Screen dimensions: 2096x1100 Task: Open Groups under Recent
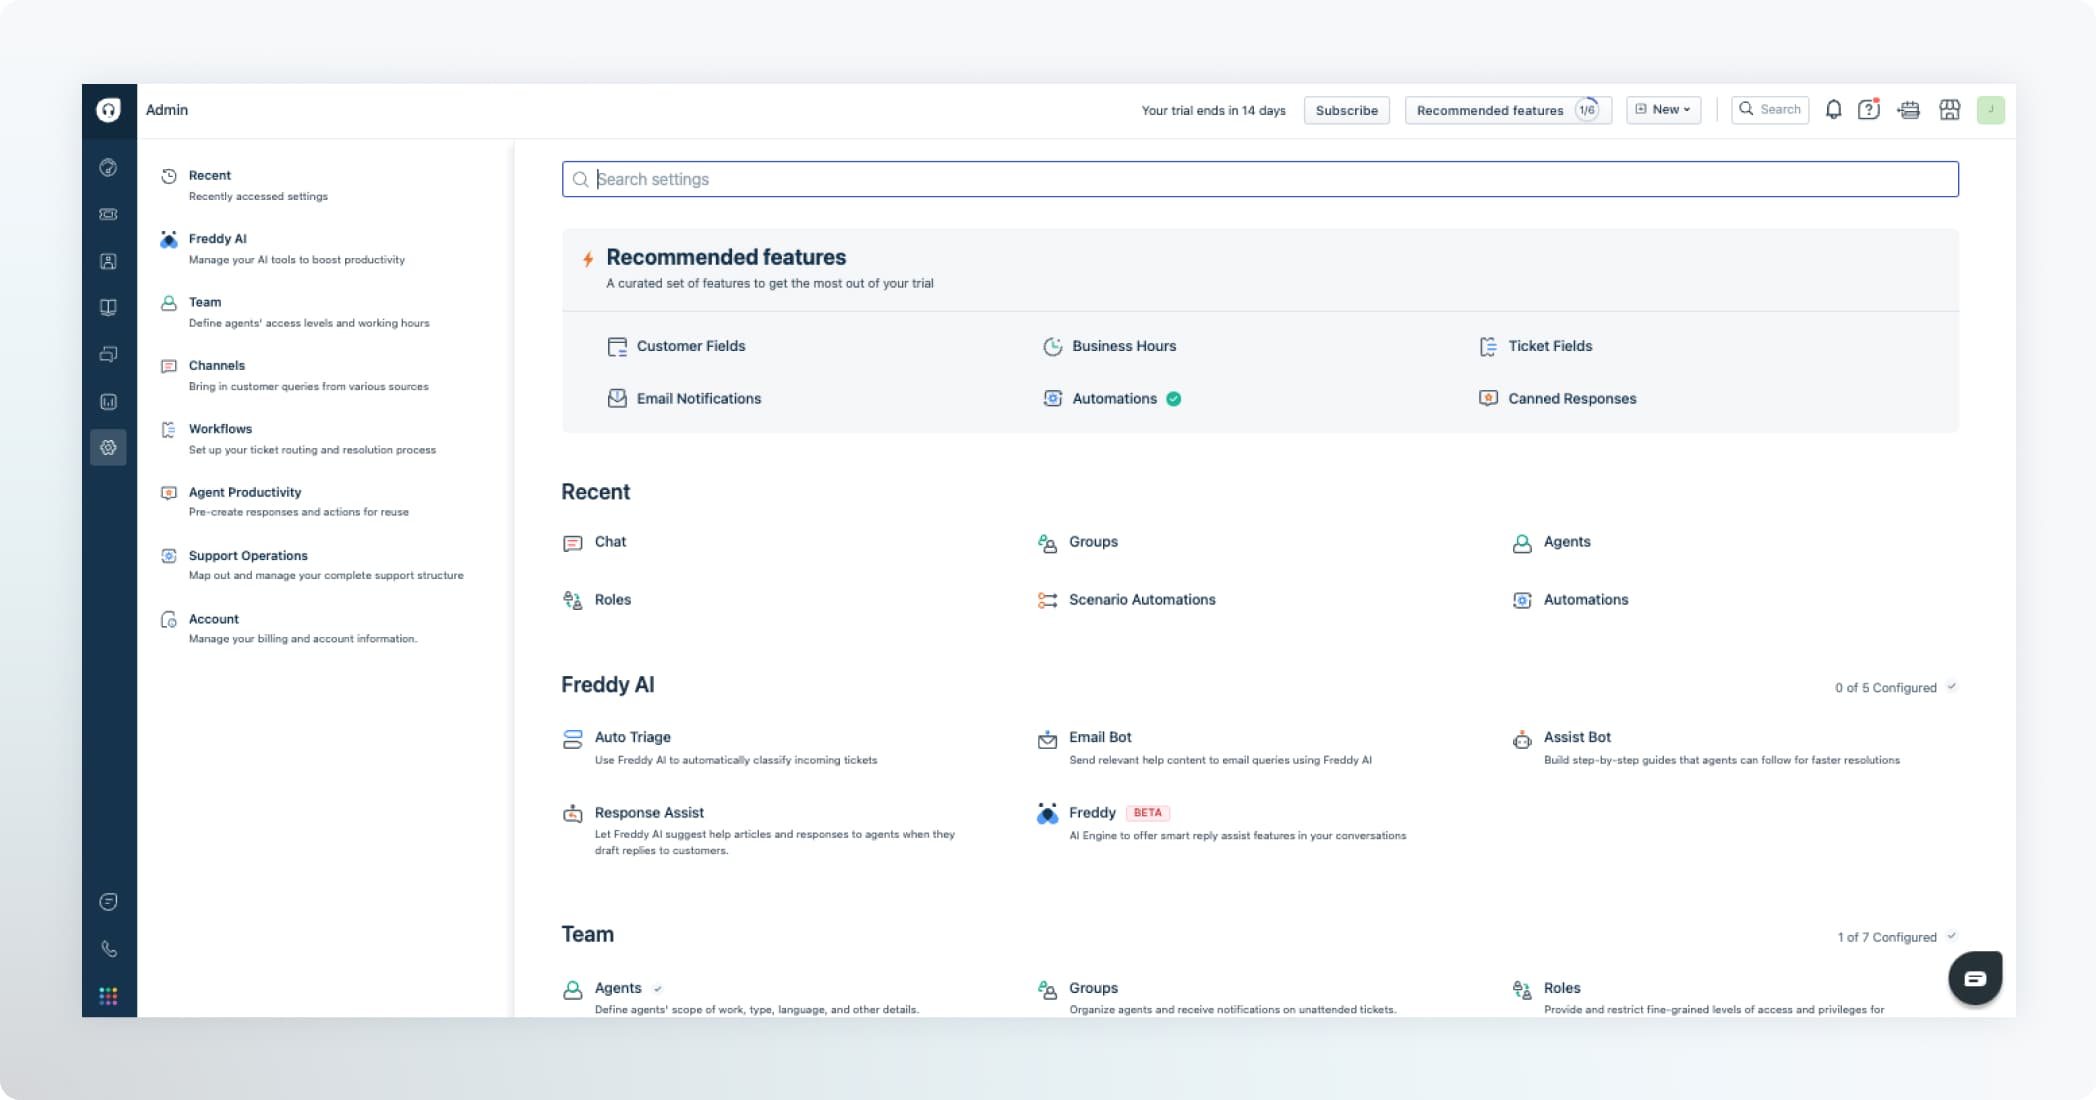[1078, 542]
